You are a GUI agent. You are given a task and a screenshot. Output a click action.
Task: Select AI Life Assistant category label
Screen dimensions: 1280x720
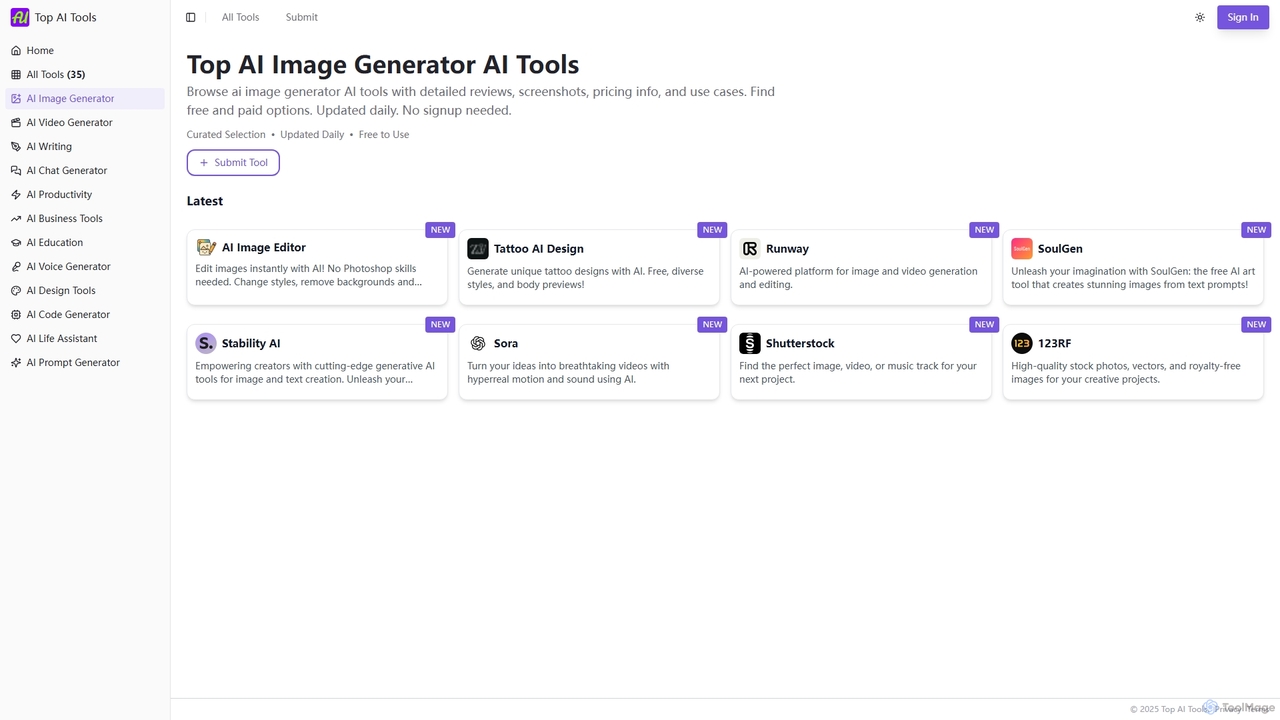62,338
